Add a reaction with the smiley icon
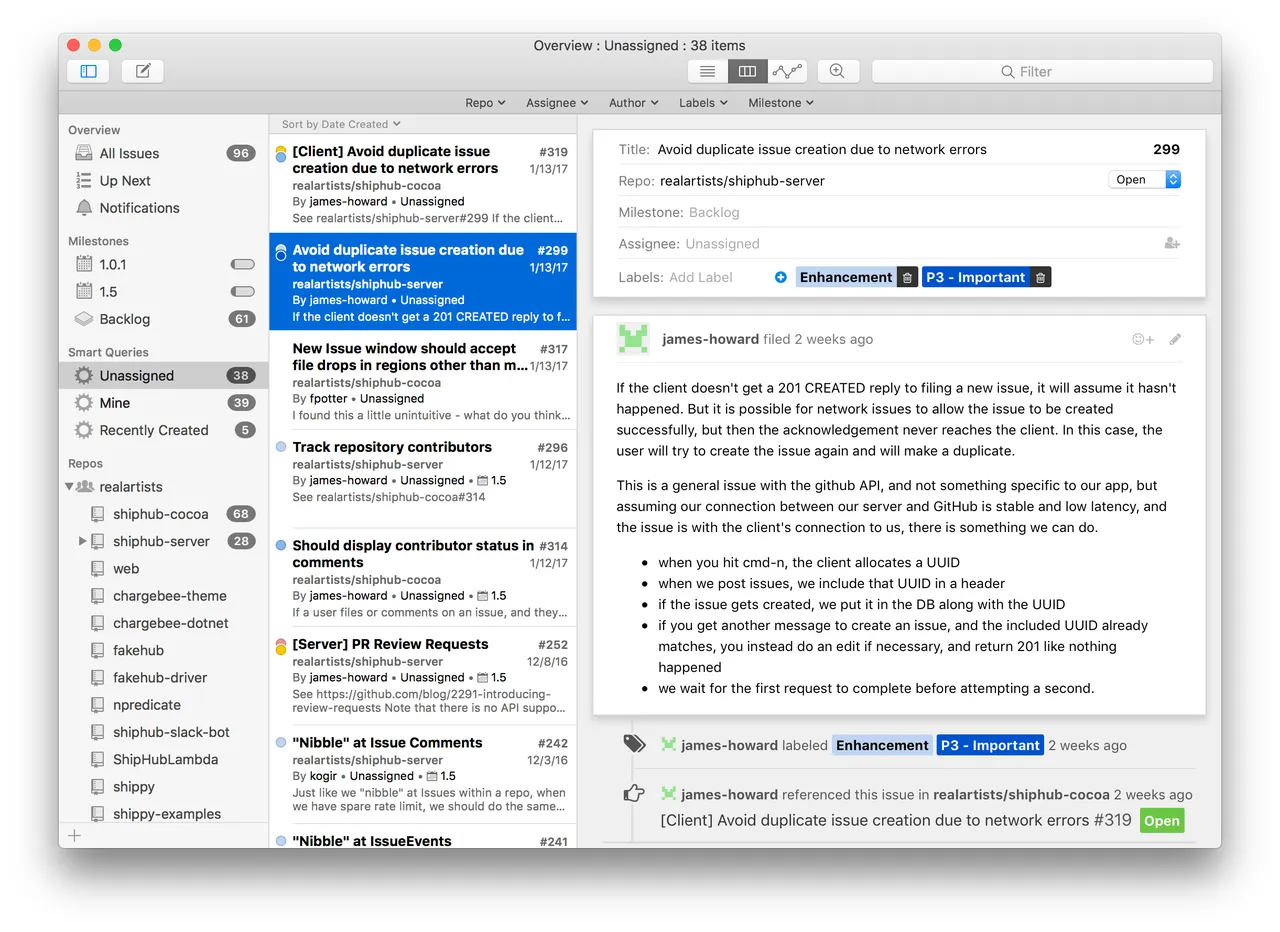 pos(1143,339)
